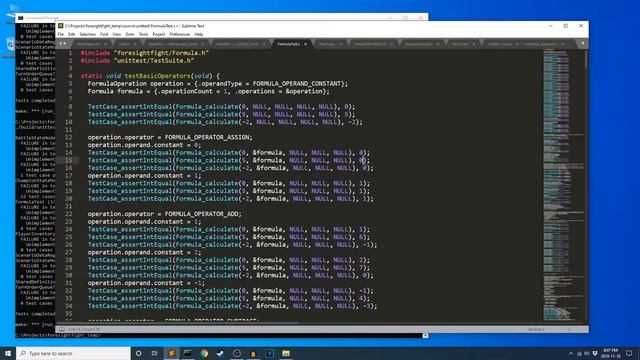Click the blue V taskbar icon

click(x=269, y=353)
